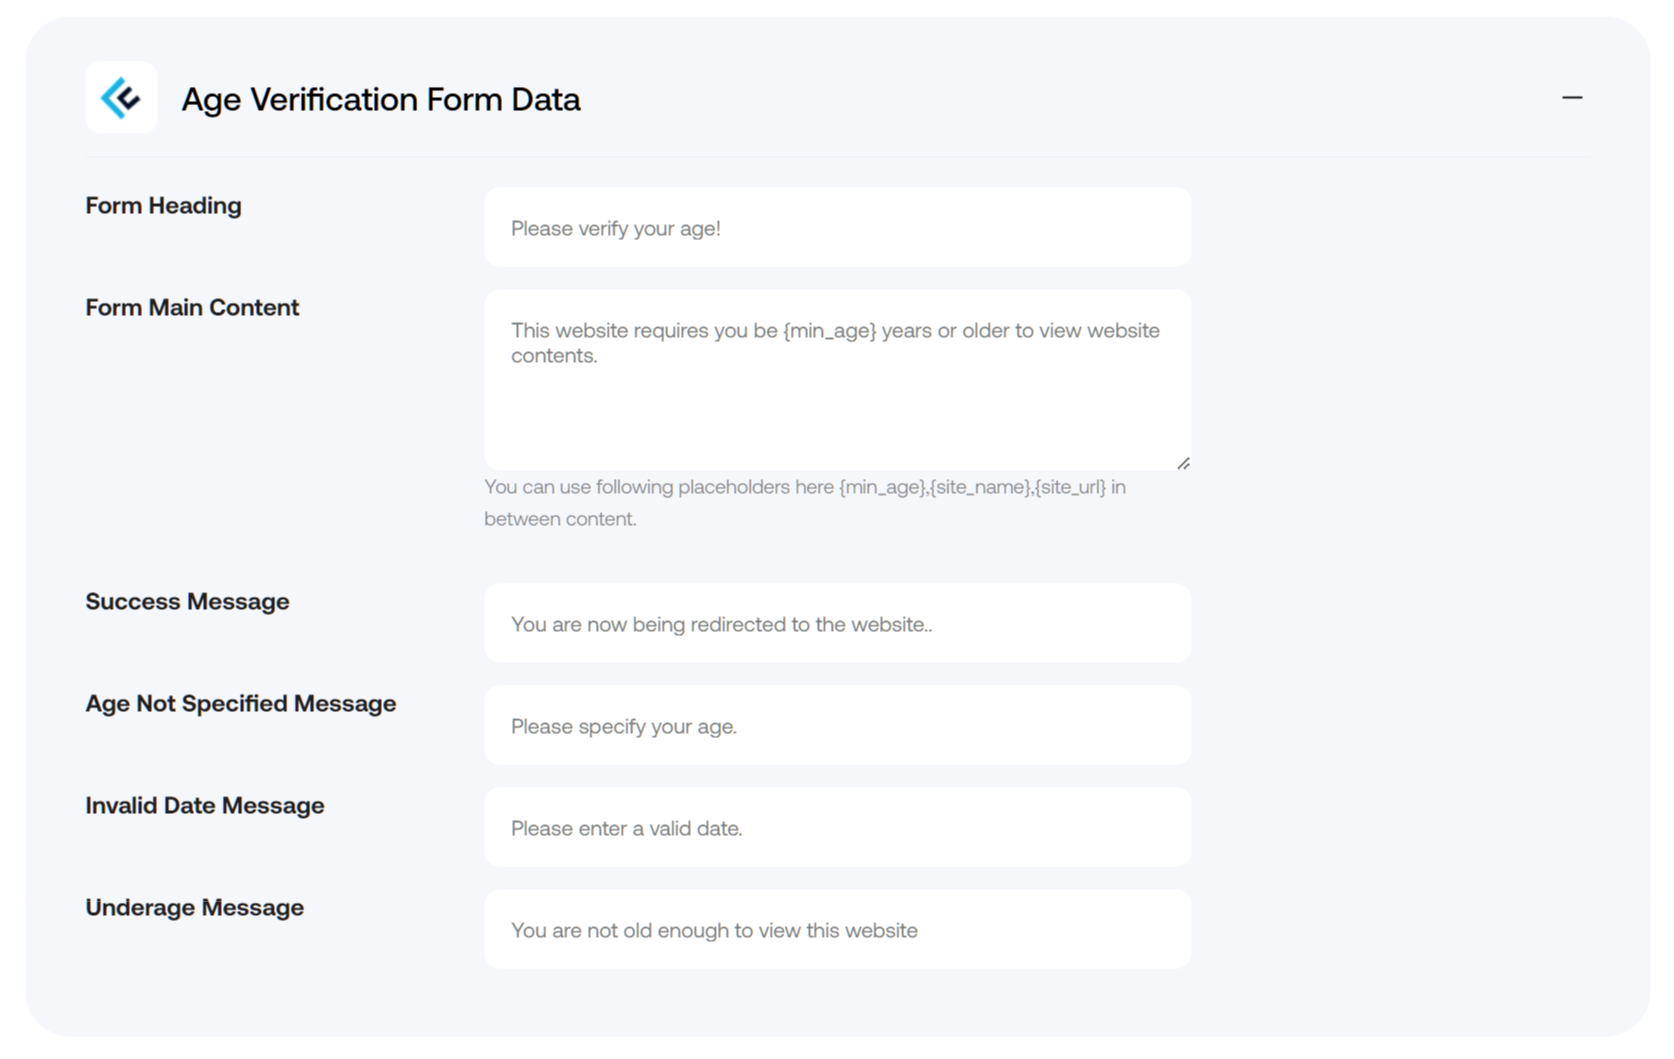Click the Underage Message input field
1674x1059 pixels.
coord(837,929)
